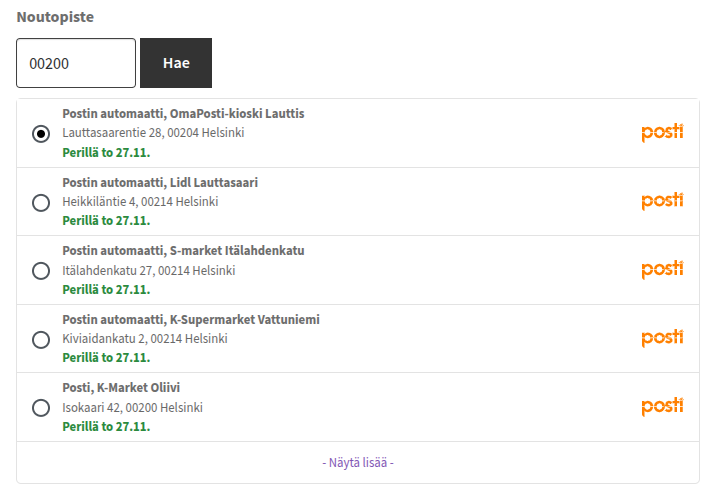Click Postin automaatti, Lidl Lauttasaari title
Viewport: 716px width, 501px height.
pyautogui.click(x=160, y=183)
